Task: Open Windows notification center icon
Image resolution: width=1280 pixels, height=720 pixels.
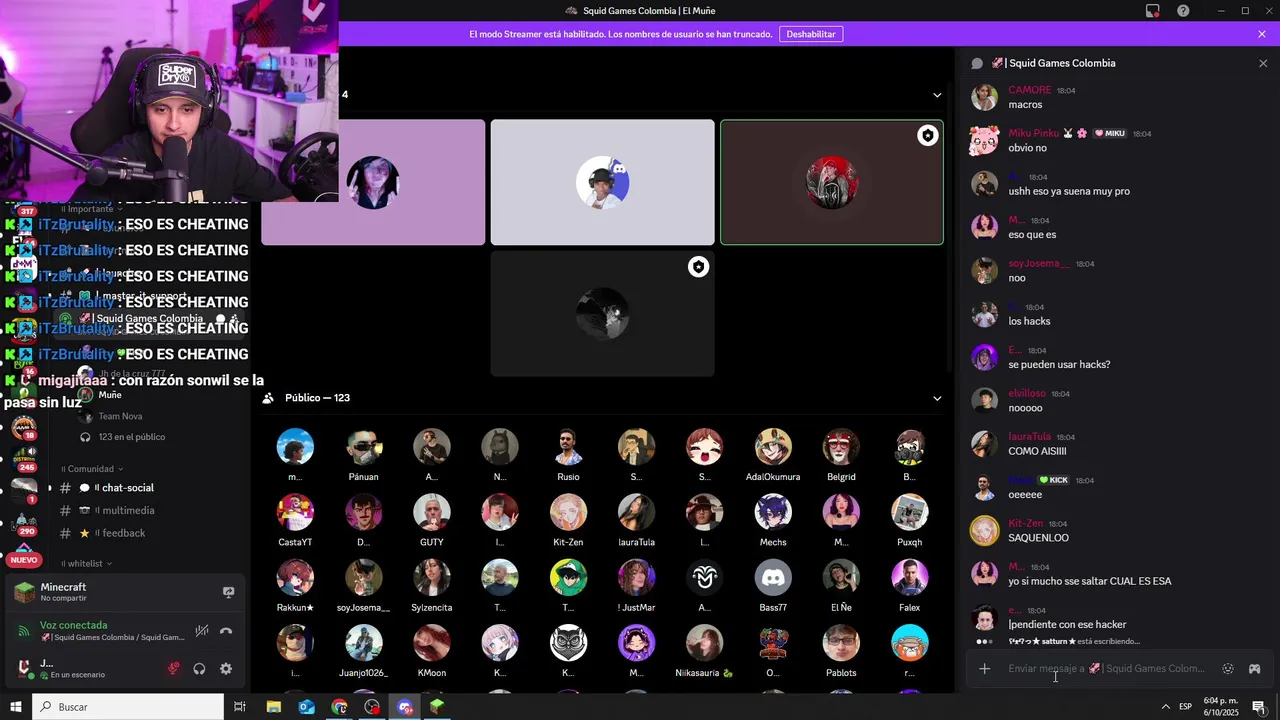Action: (1259, 707)
